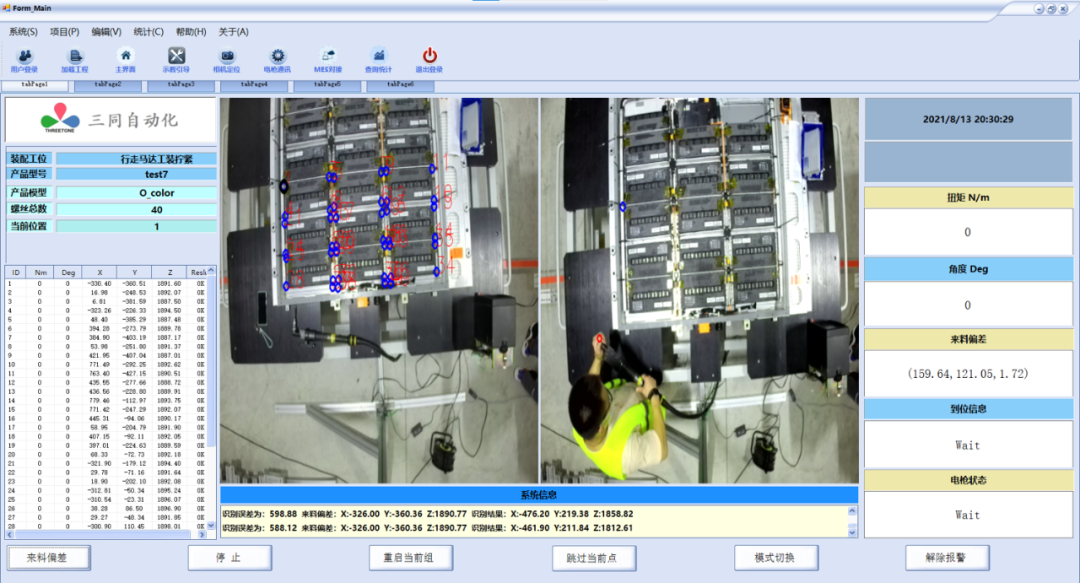Open 查询统计 statistics chart icon

click(x=378, y=60)
